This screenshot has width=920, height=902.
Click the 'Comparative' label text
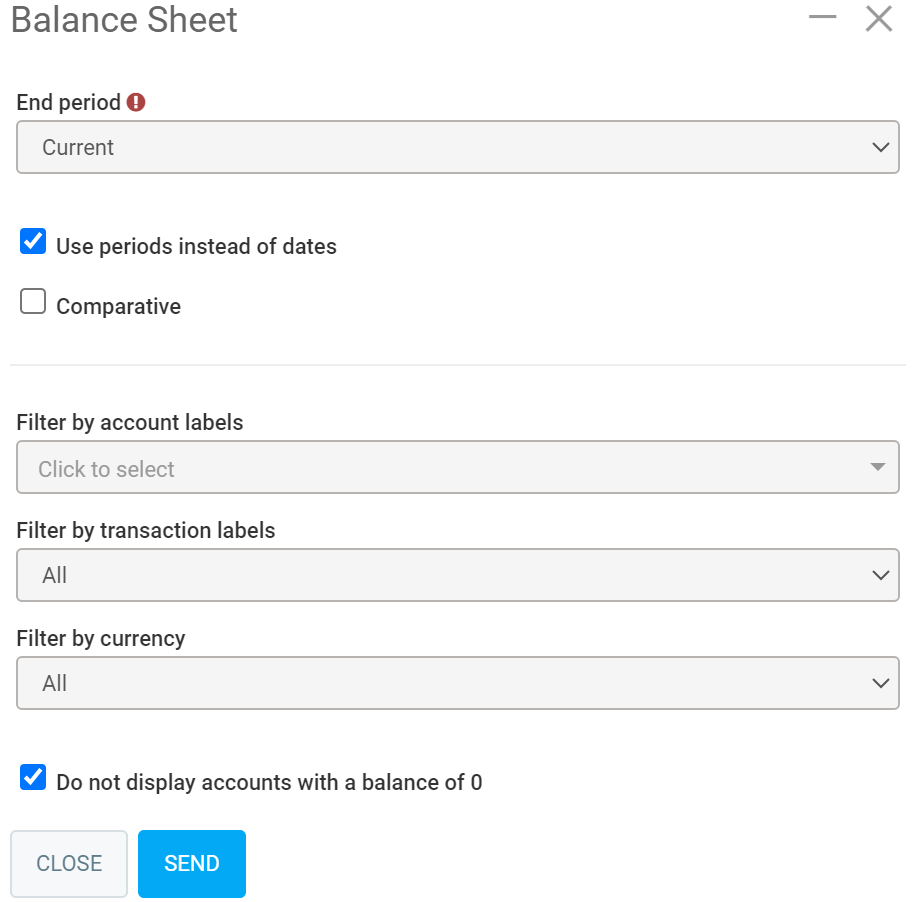118,307
